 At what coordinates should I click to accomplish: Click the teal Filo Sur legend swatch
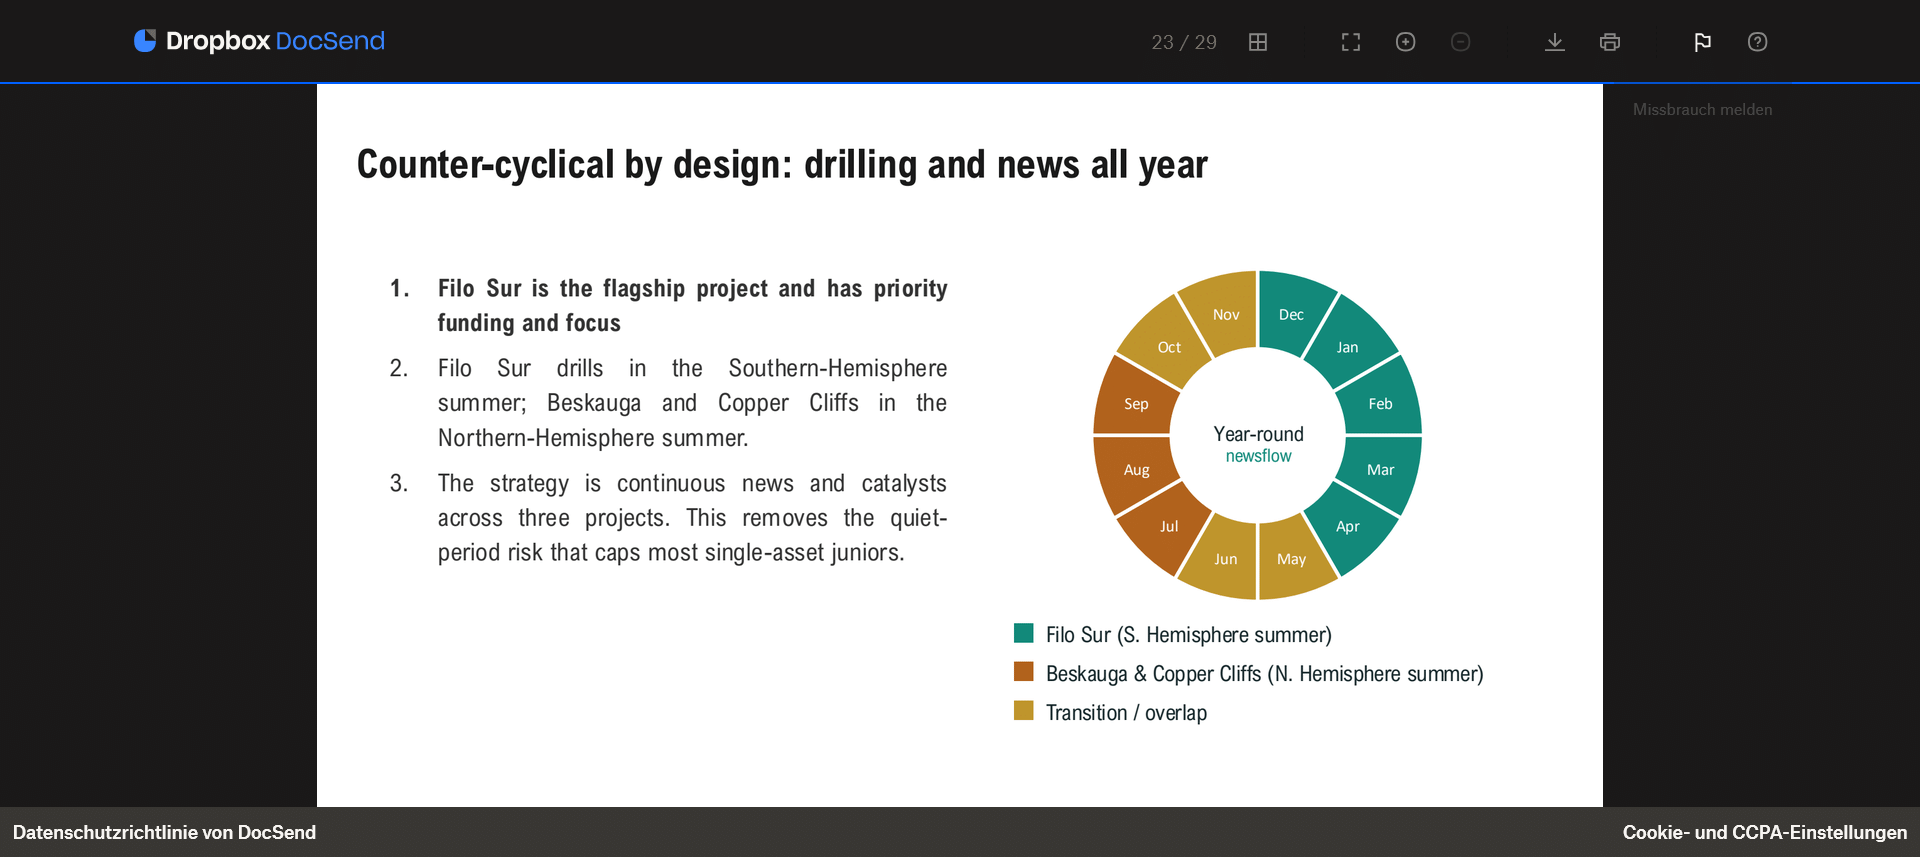(1023, 633)
